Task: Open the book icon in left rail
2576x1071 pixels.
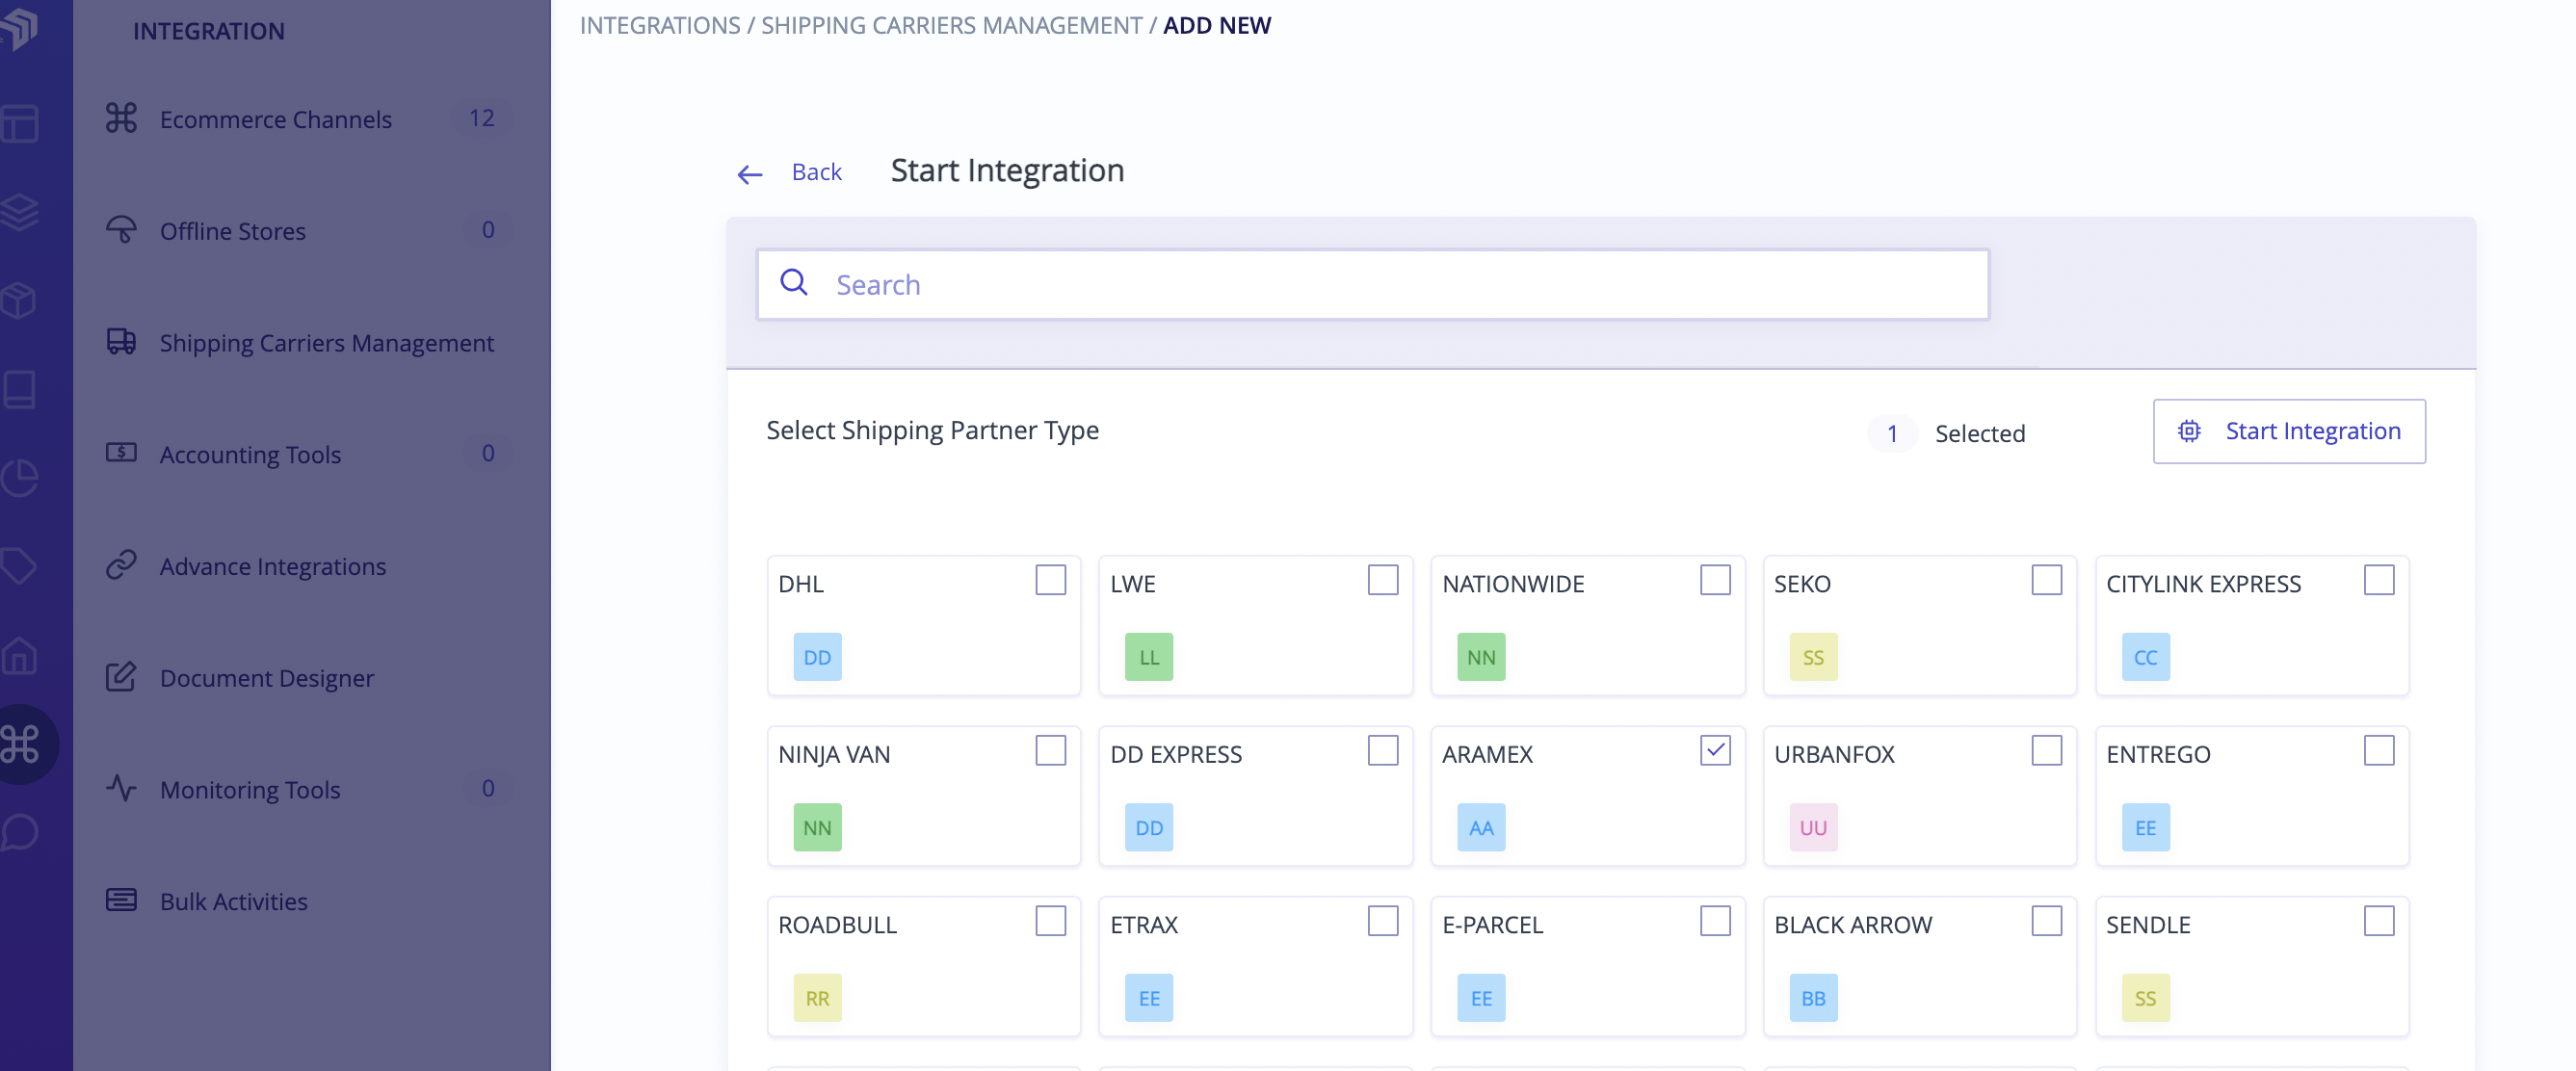Action: [19, 389]
